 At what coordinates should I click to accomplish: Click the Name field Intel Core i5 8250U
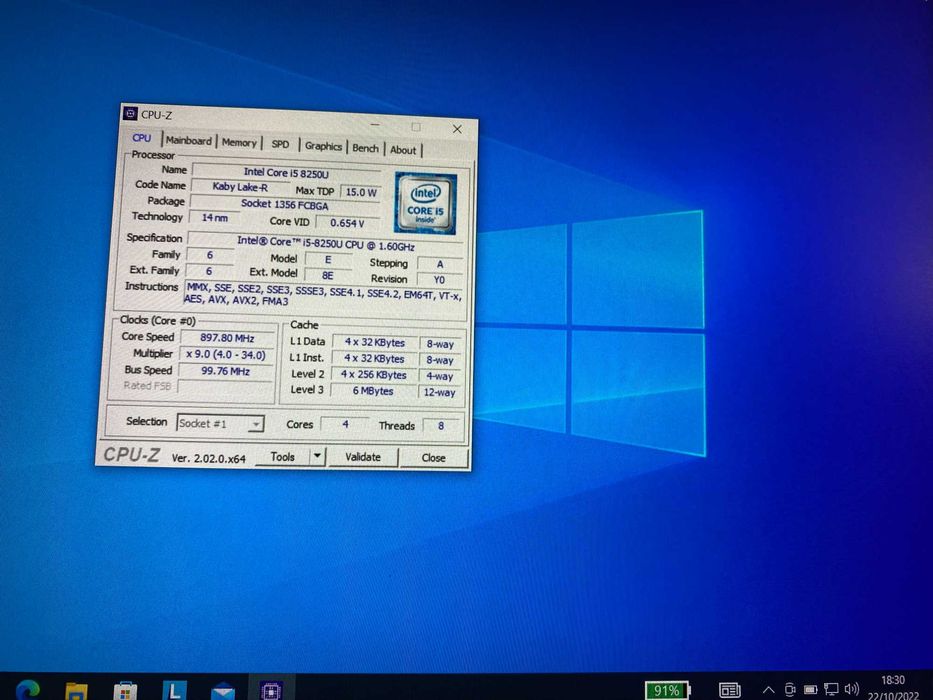pyautogui.click(x=286, y=173)
